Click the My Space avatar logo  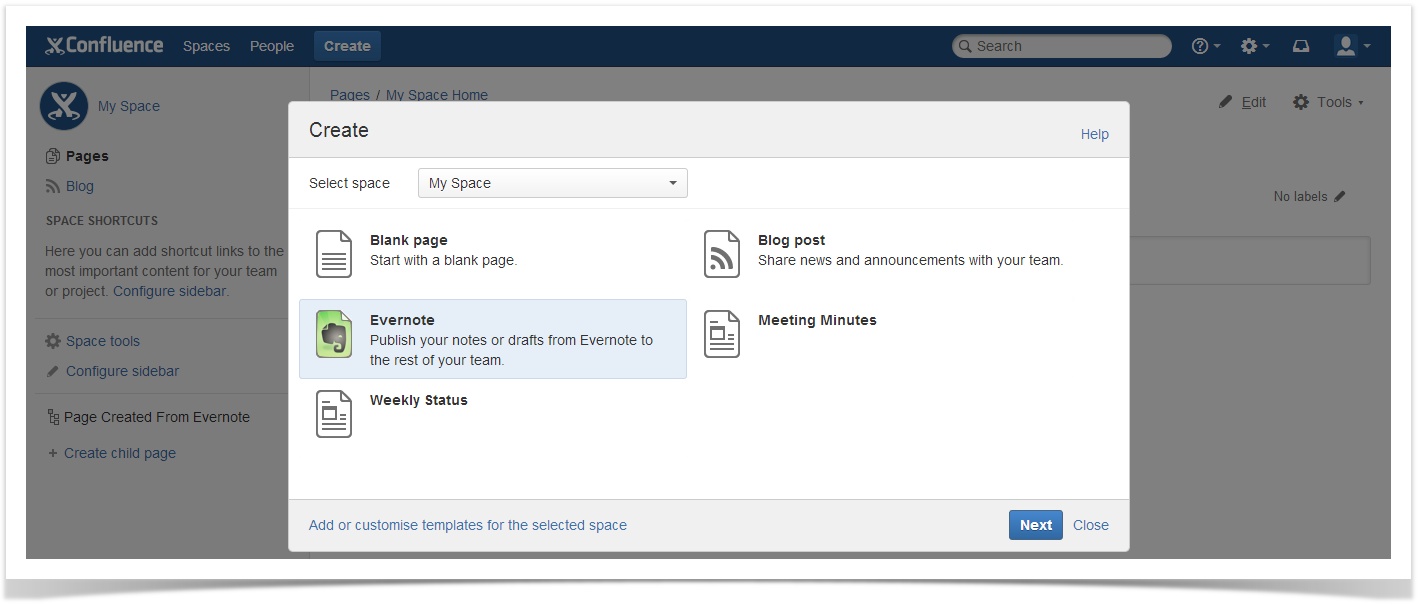click(x=63, y=105)
